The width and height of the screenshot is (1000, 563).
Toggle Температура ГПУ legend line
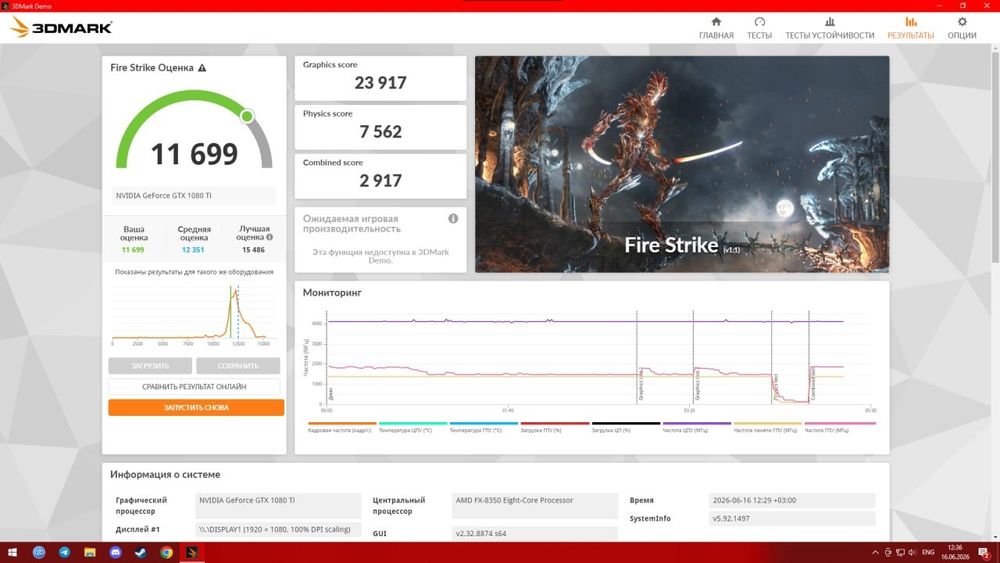coord(483,427)
